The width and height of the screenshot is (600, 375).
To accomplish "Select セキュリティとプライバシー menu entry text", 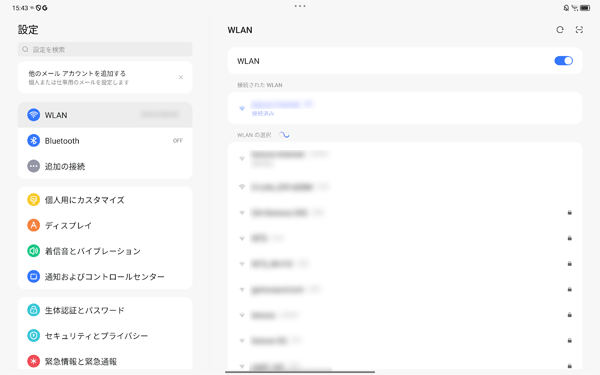I will pos(96,336).
